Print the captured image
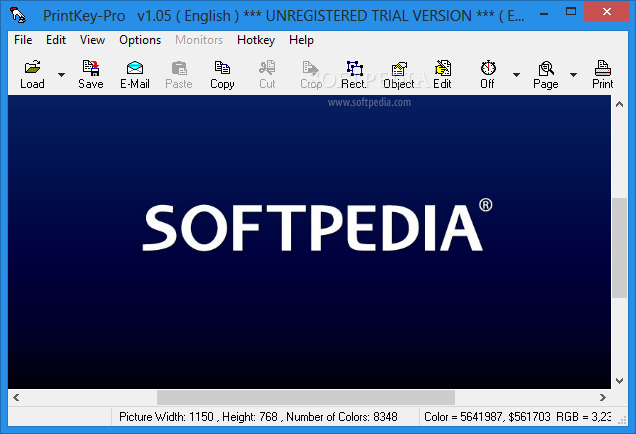636x434 pixels. pyautogui.click(x=602, y=75)
